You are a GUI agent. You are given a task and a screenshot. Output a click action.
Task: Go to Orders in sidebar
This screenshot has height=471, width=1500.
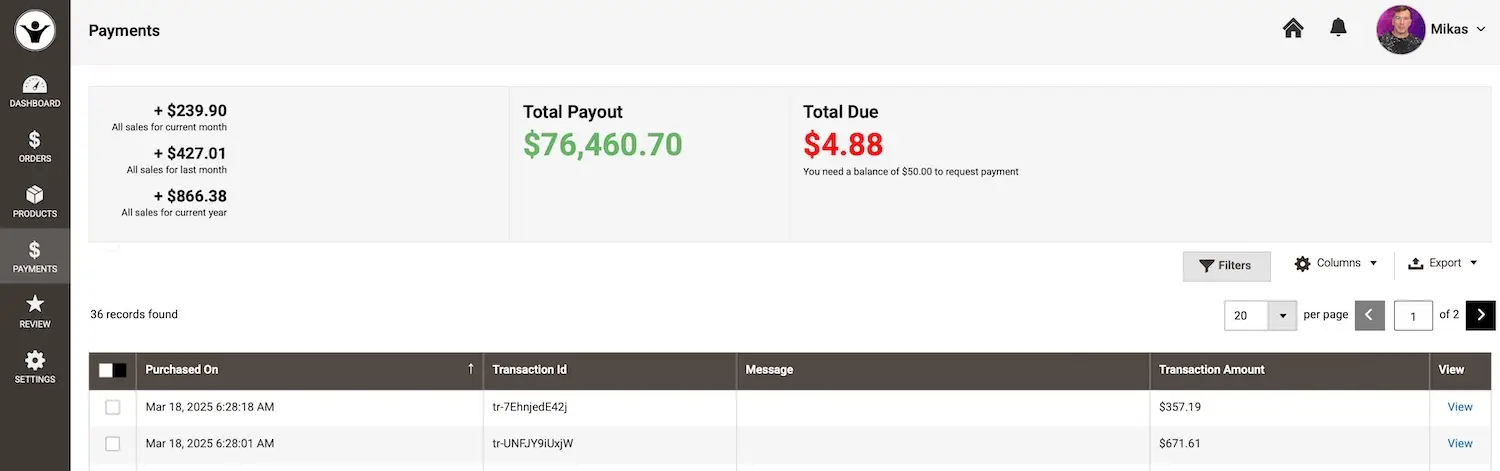(x=35, y=147)
